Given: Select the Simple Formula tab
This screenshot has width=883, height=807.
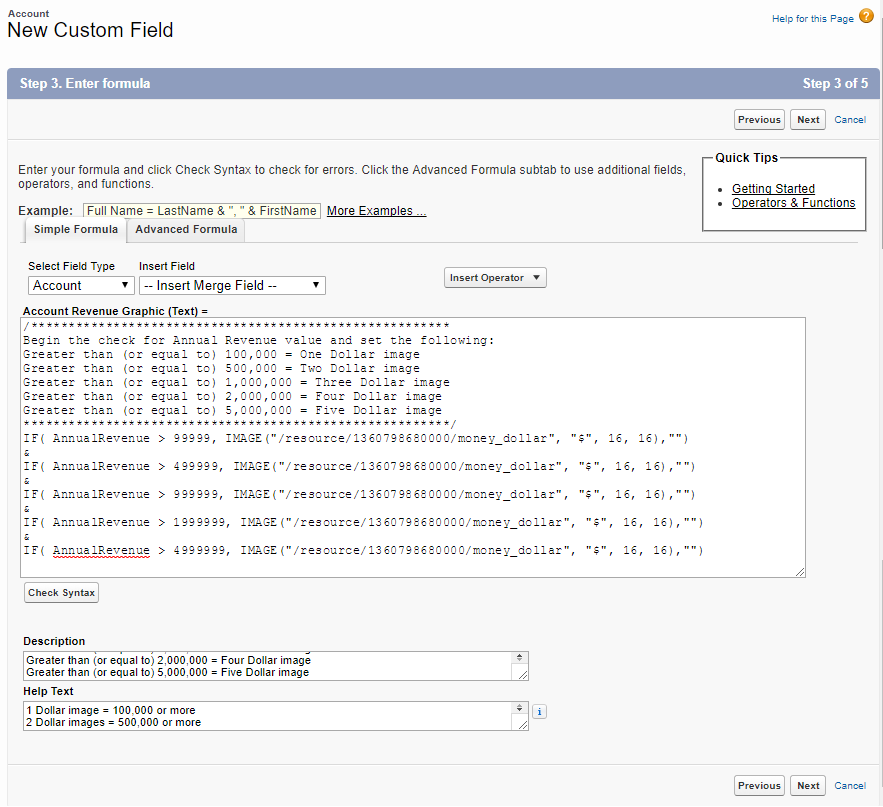Looking at the screenshot, I should (75, 230).
